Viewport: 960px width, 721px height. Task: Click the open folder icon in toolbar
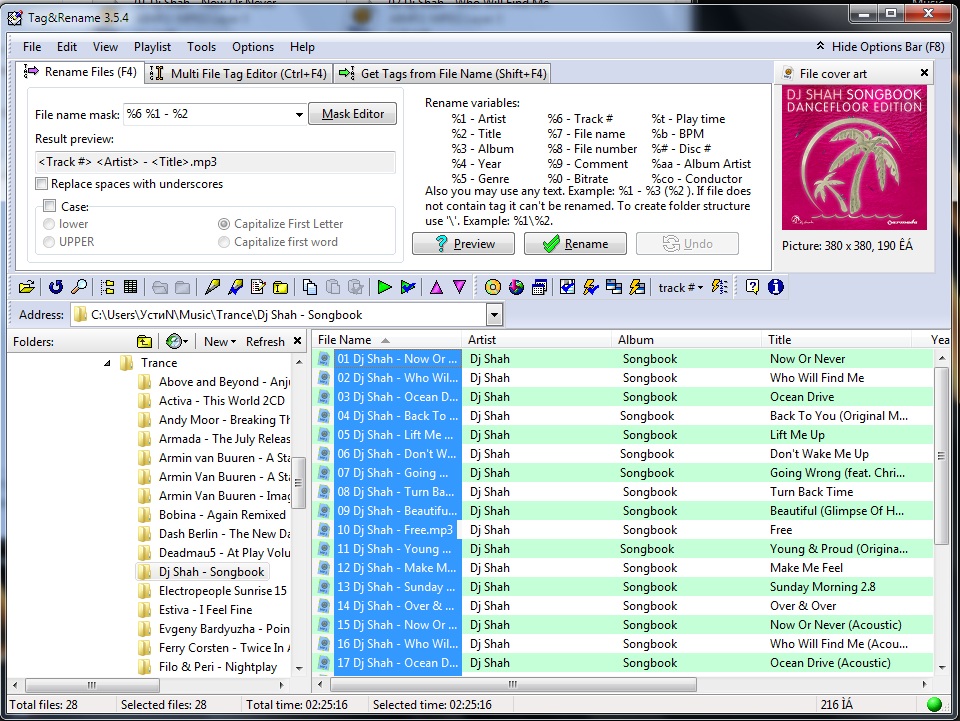point(27,288)
